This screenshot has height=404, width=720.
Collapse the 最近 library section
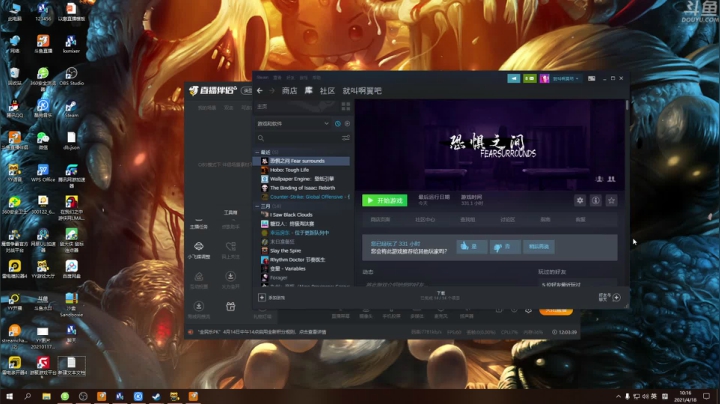coord(257,152)
